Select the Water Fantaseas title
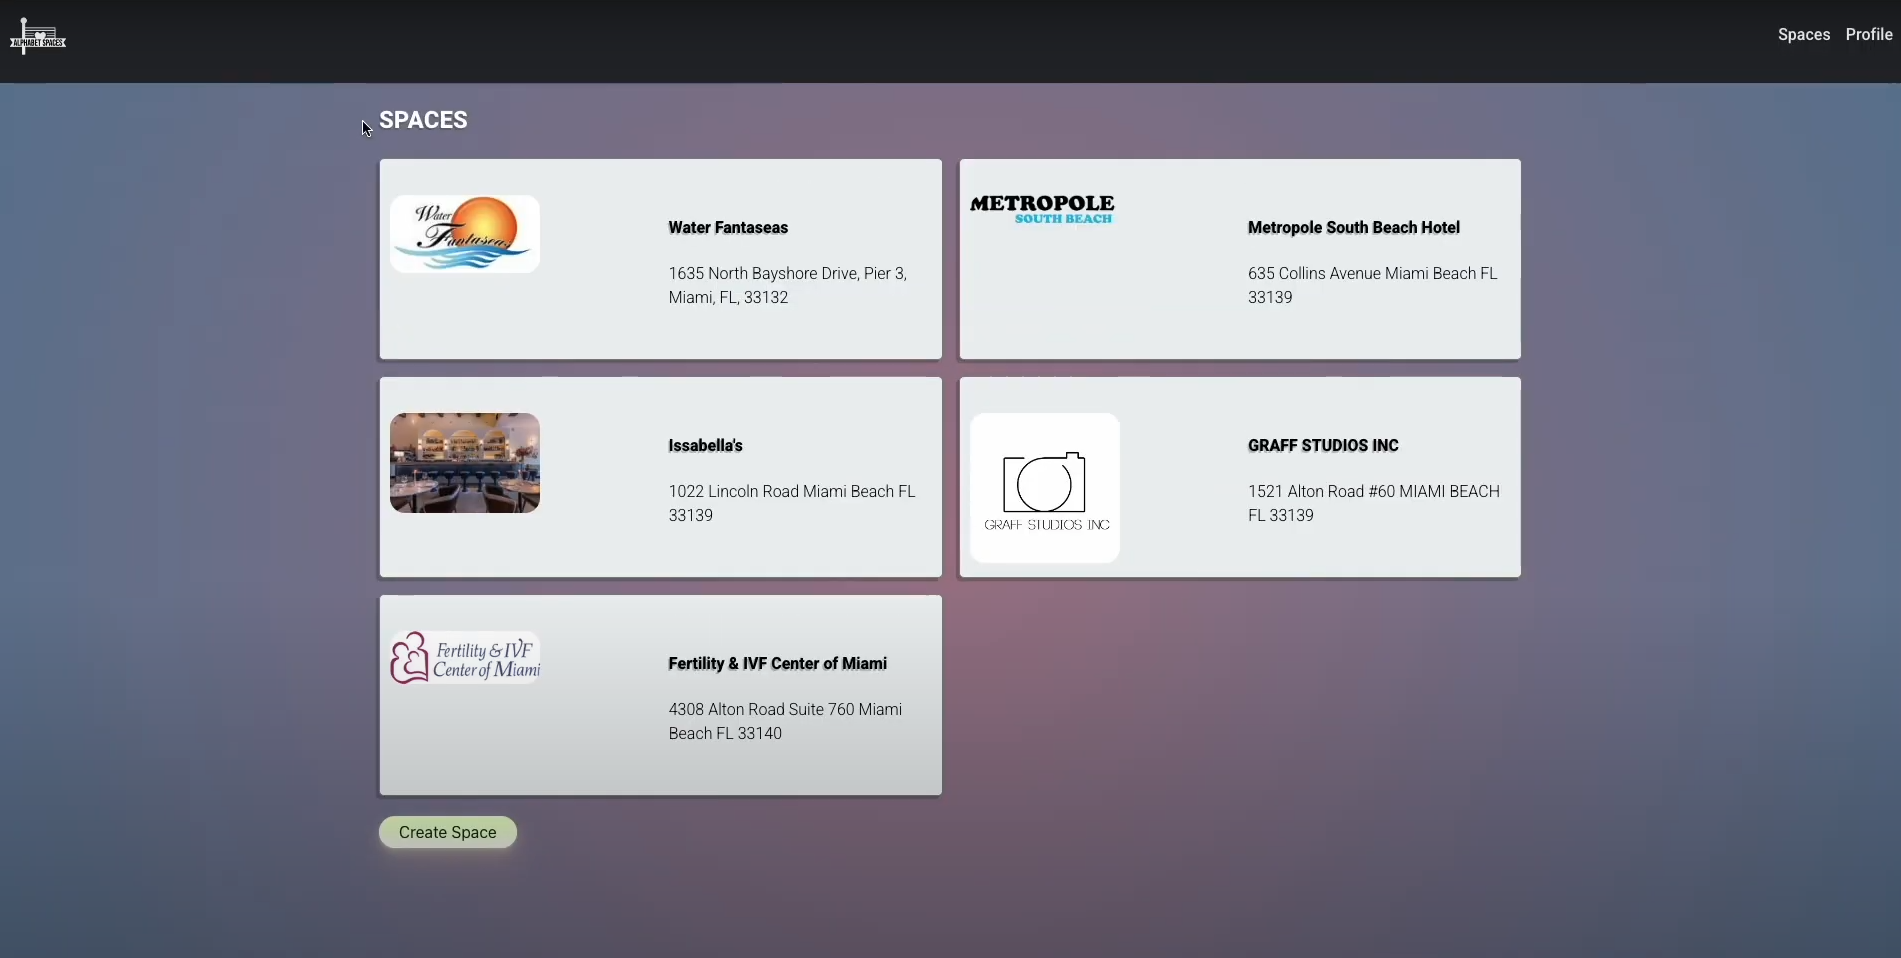 [728, 228]
